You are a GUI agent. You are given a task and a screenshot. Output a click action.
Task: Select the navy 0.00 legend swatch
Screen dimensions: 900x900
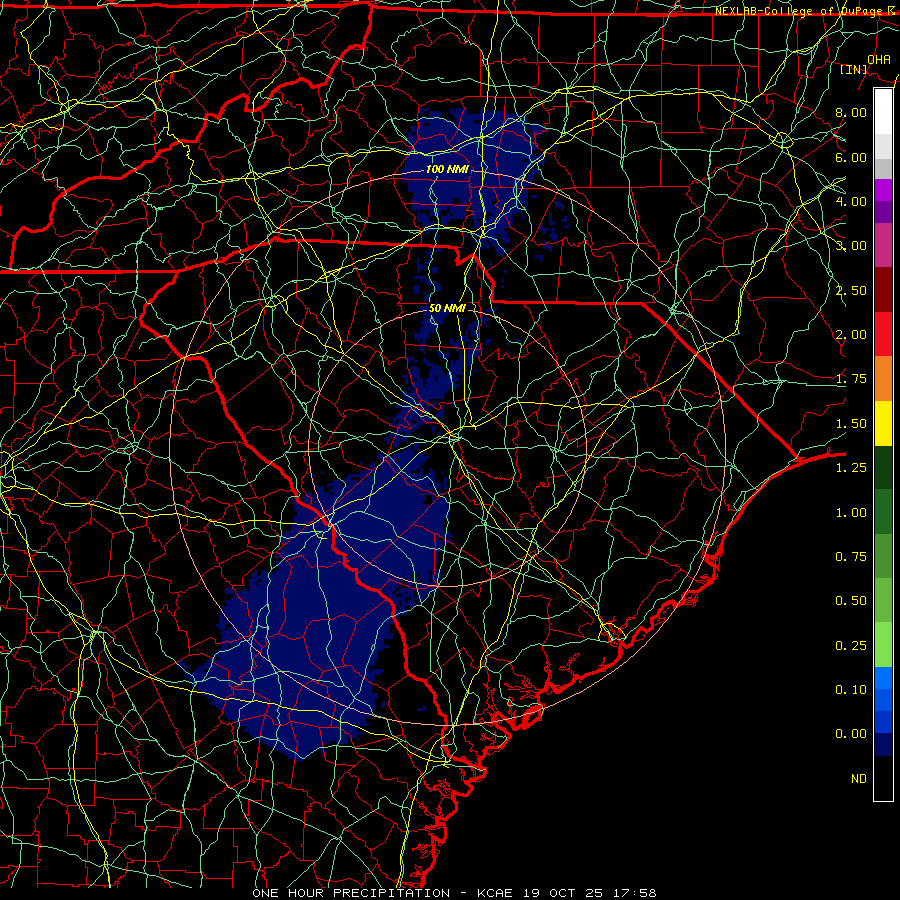pos(883,745)
